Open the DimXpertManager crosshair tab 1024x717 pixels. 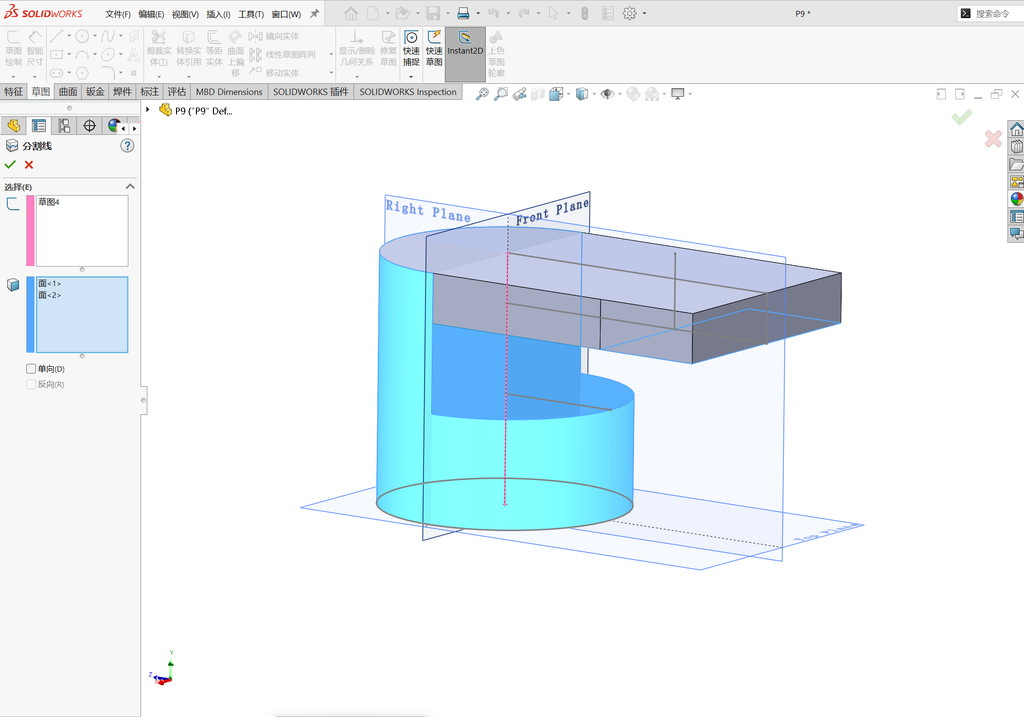[89, 125]
